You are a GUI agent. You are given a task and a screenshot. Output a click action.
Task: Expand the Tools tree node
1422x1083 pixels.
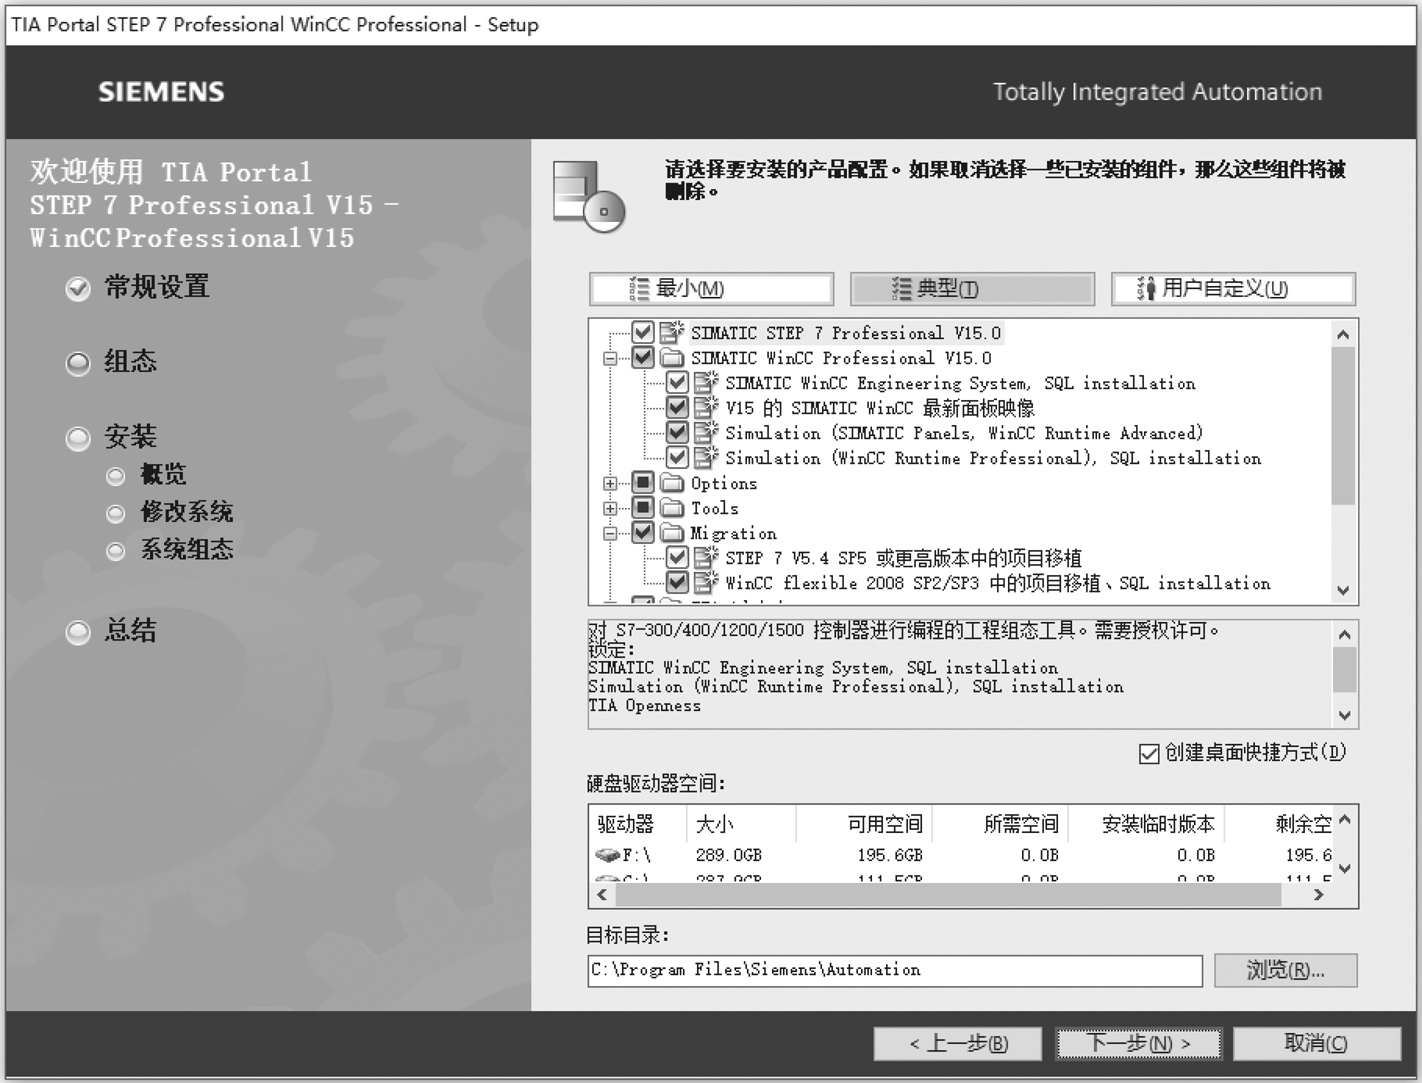[x=609, y=508]
